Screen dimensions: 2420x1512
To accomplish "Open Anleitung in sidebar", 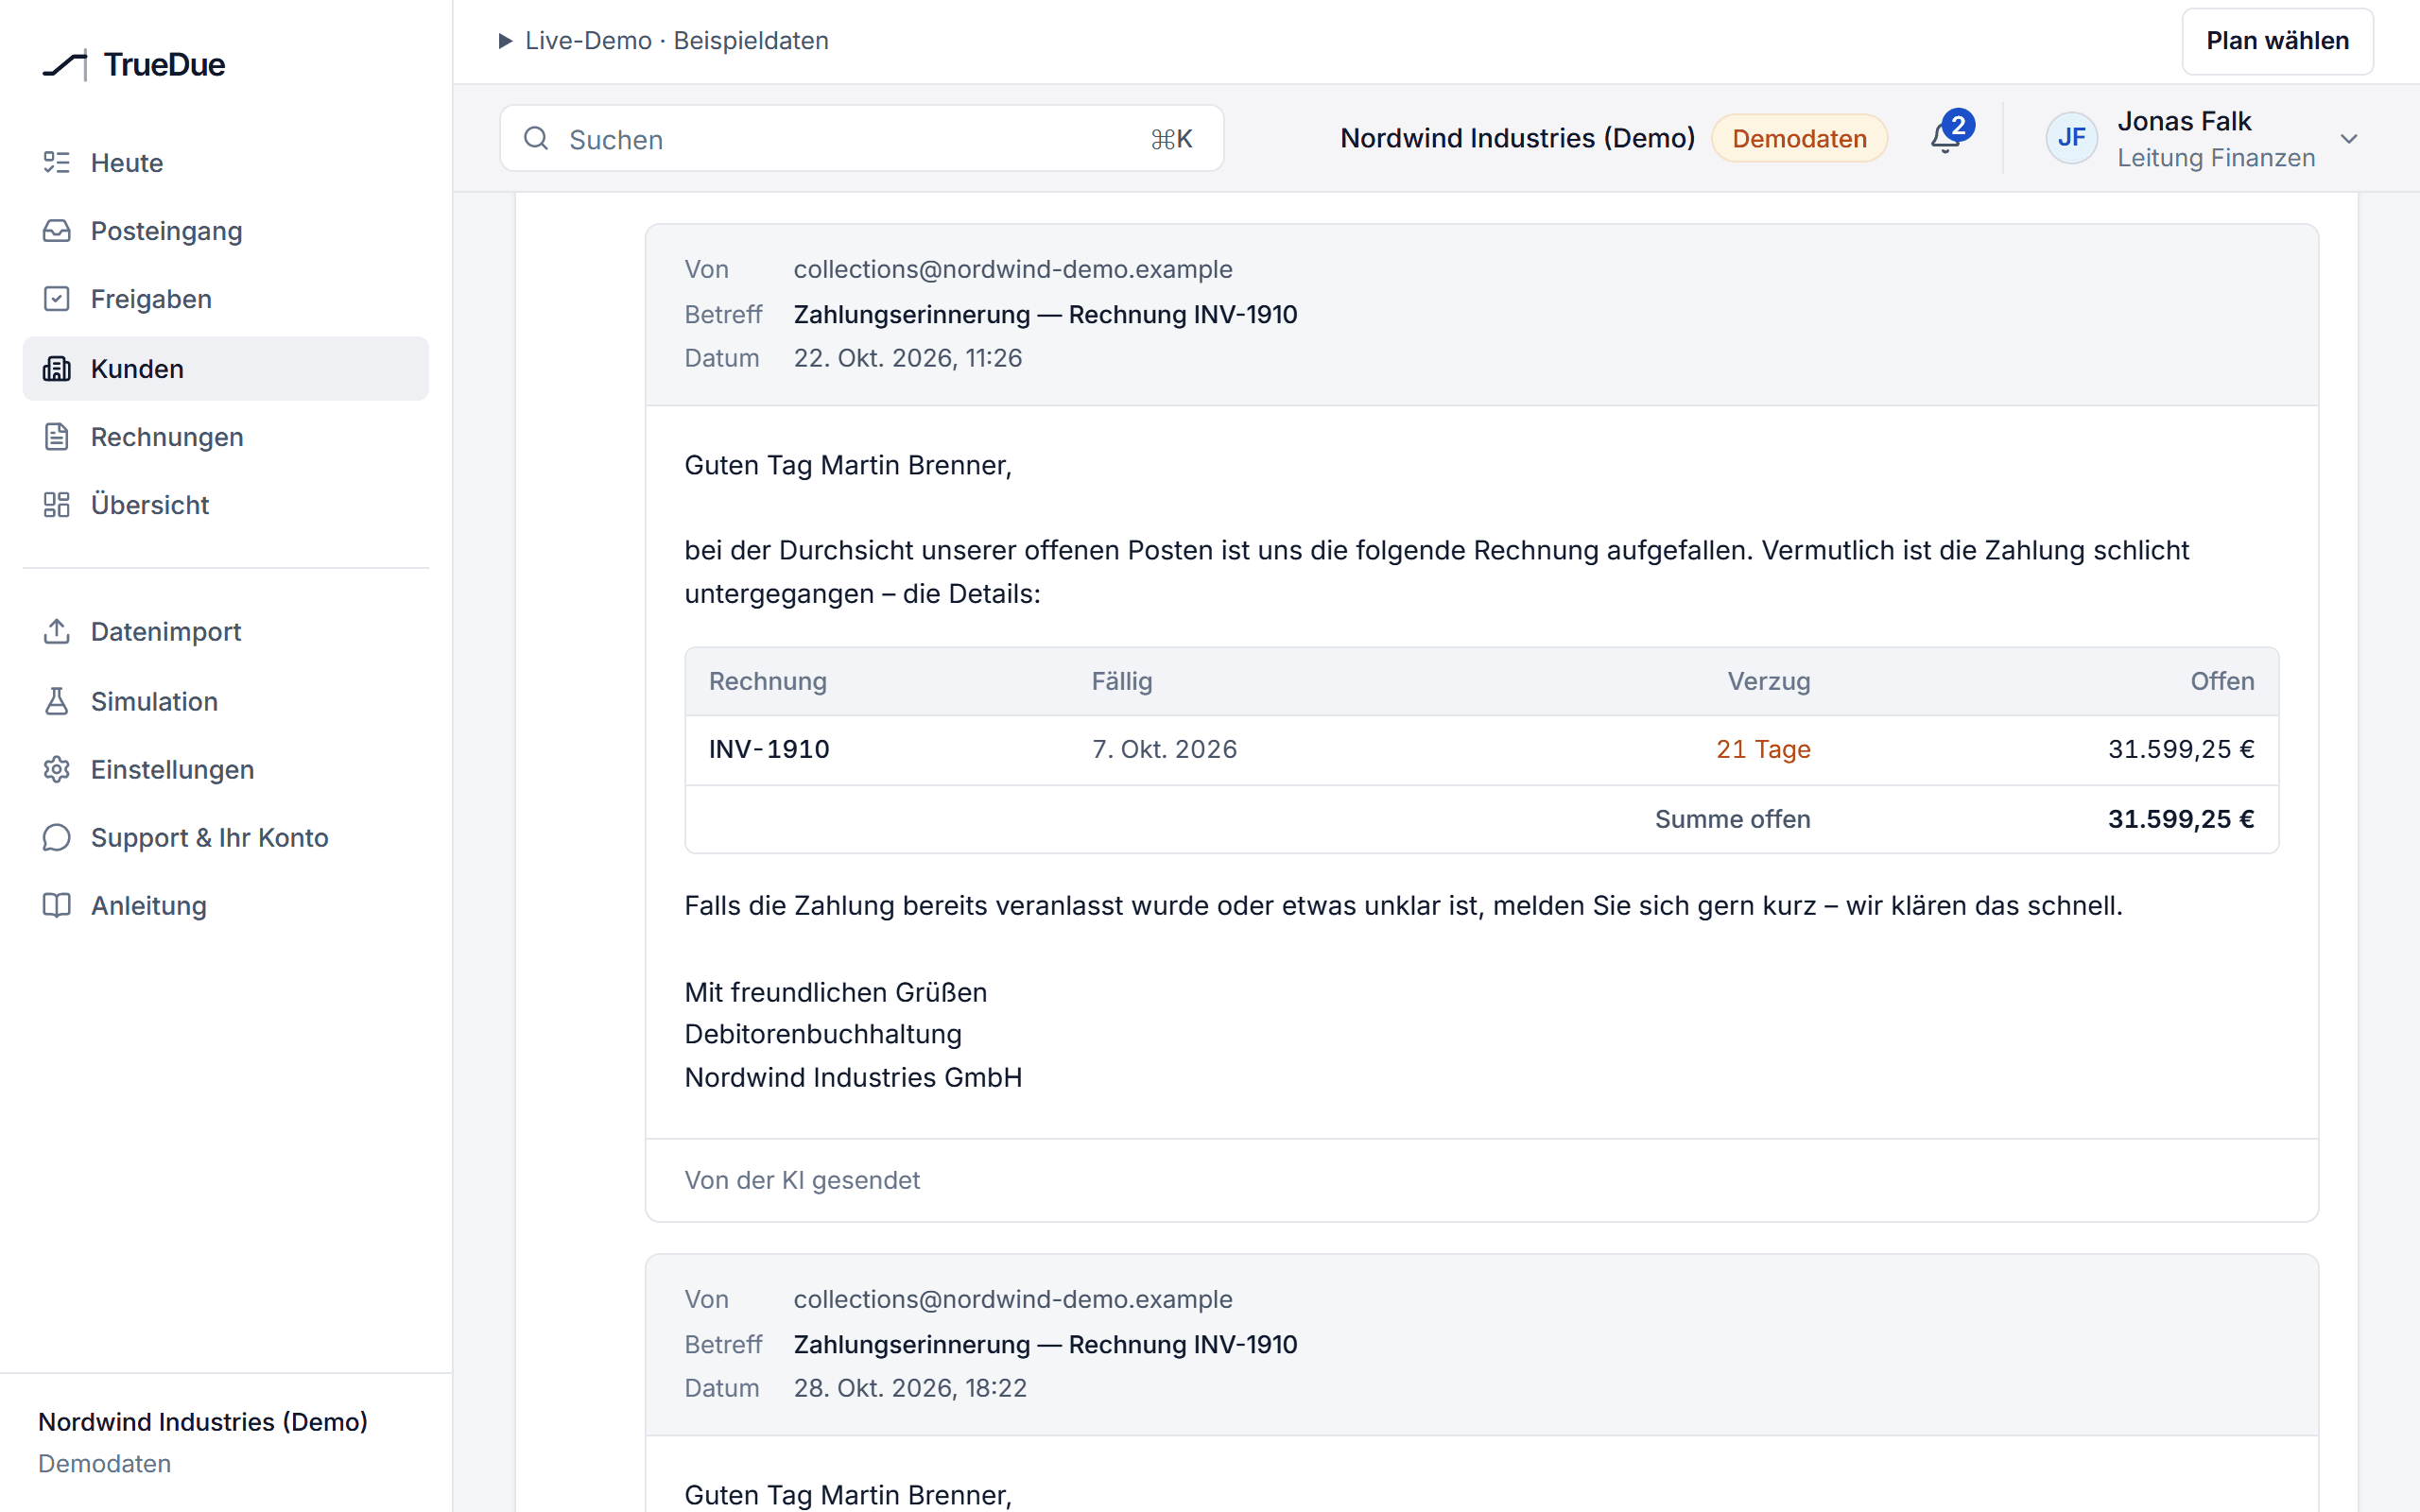I will click(x=226, y=905).
